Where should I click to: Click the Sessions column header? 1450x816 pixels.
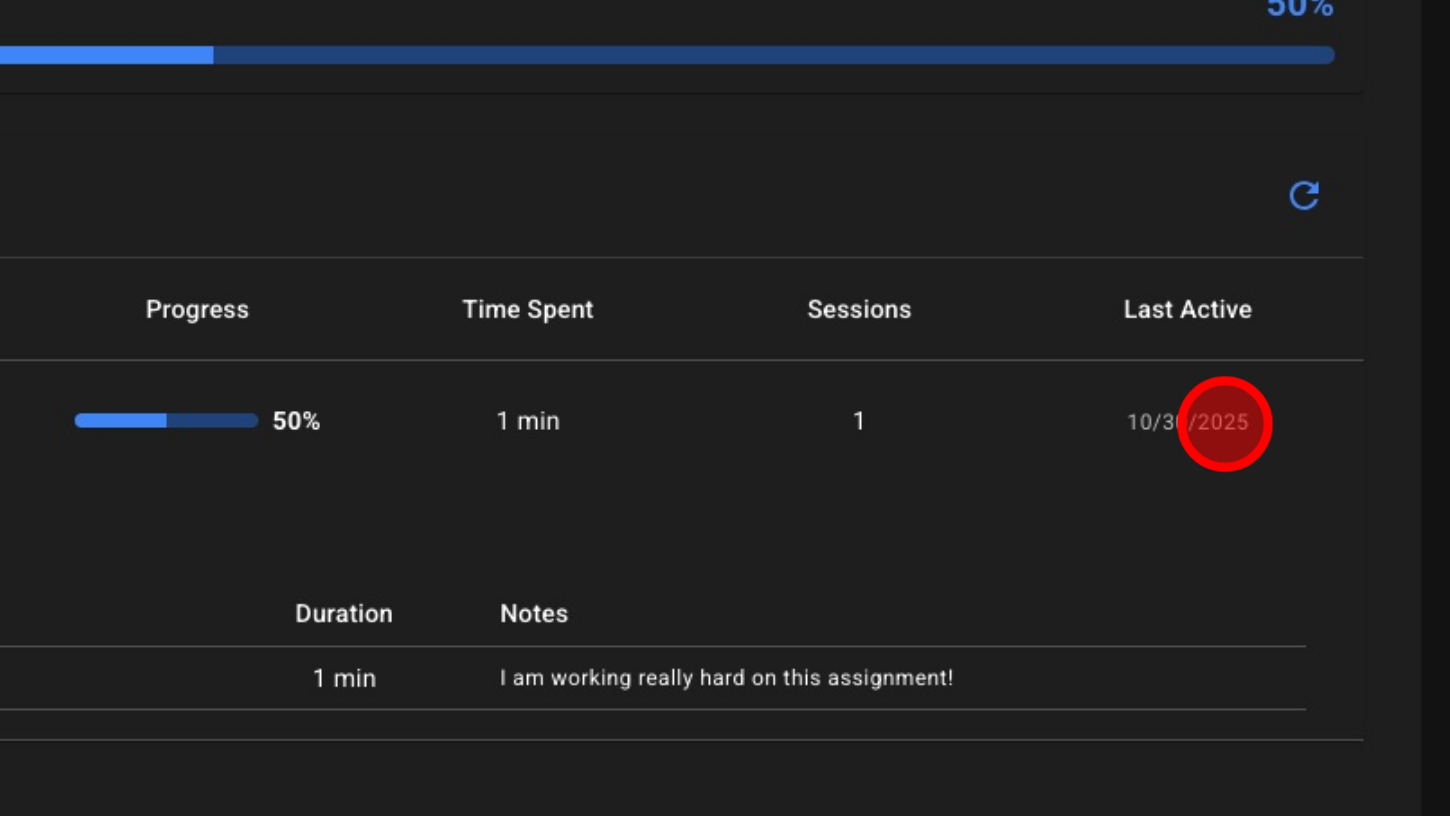click(x=859, y=310)
